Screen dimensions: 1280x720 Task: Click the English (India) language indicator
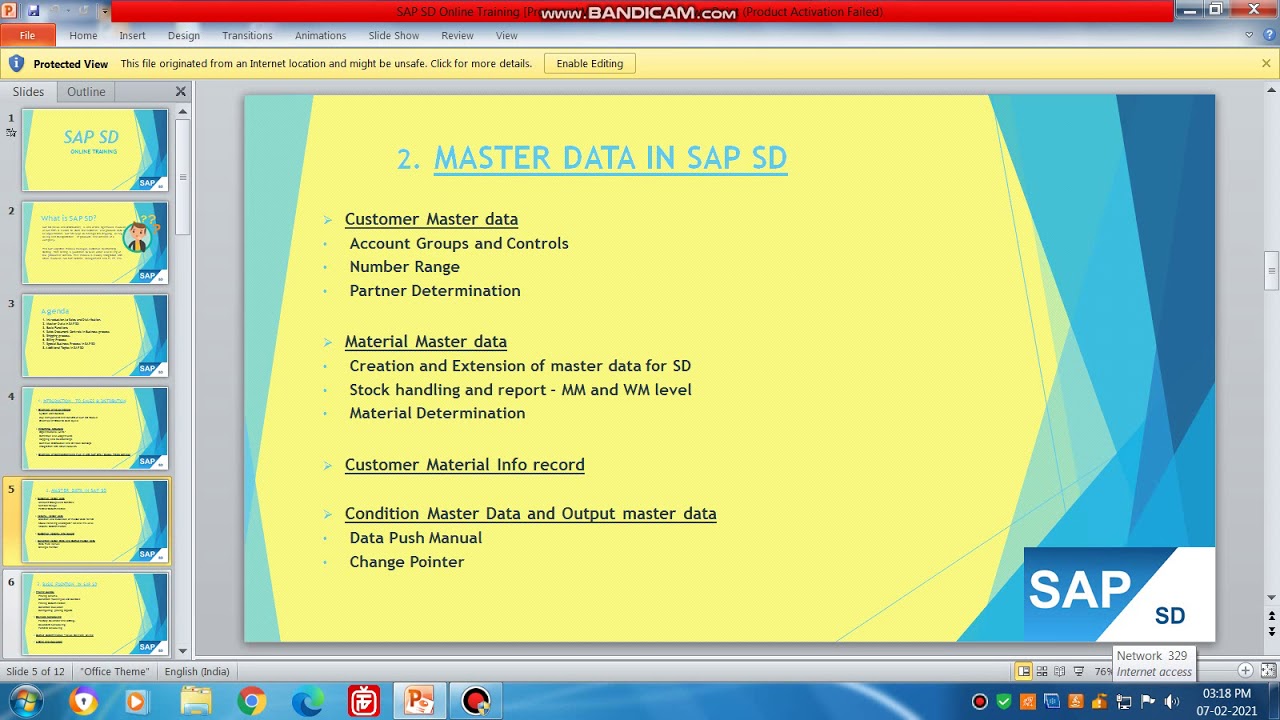[x=197, y=672]
